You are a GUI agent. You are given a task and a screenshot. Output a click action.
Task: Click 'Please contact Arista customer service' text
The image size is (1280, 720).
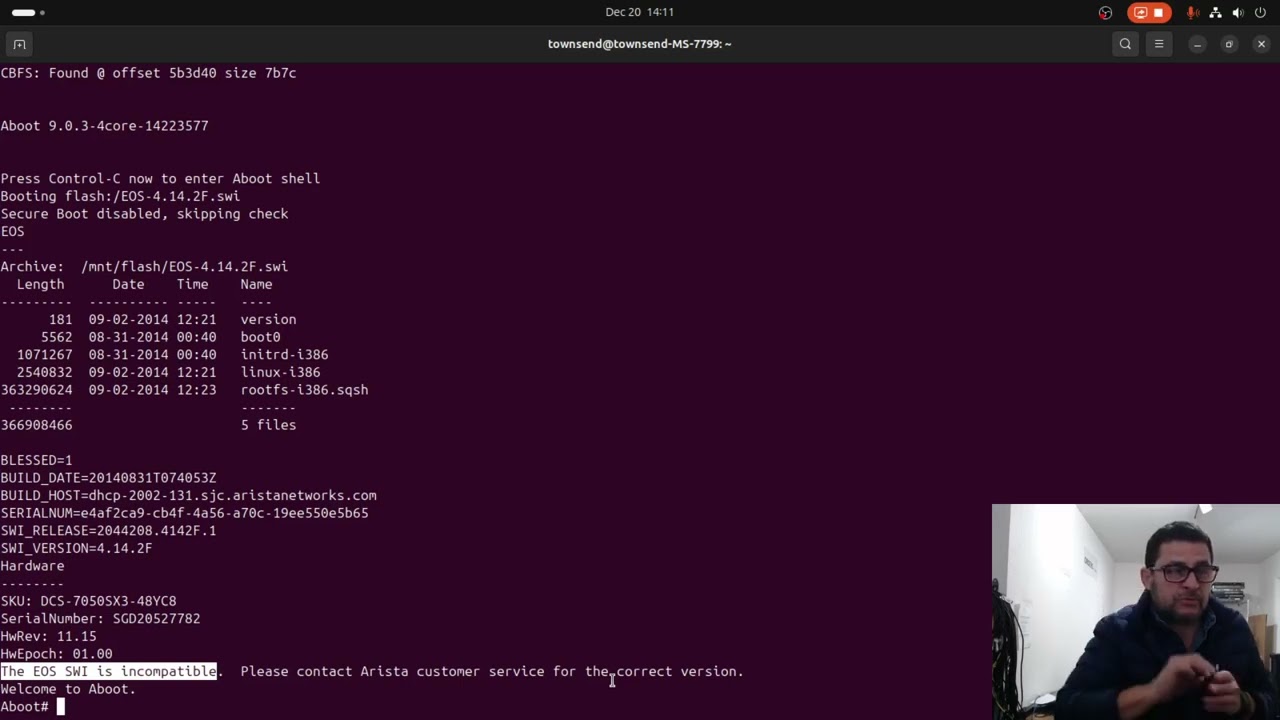click(392, 671)
